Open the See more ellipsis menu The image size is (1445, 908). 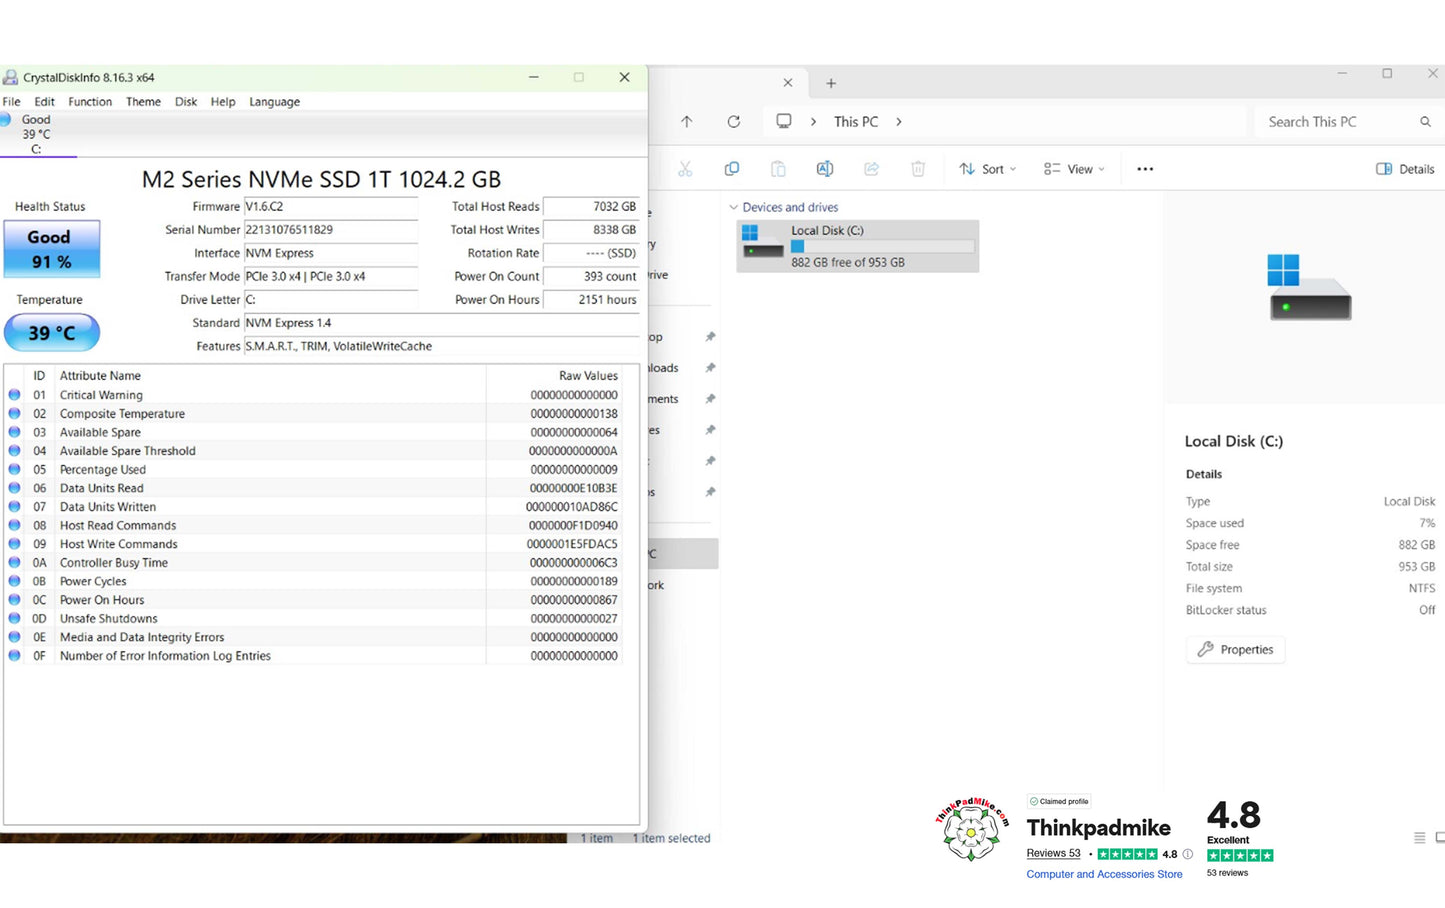[1145, 169]
